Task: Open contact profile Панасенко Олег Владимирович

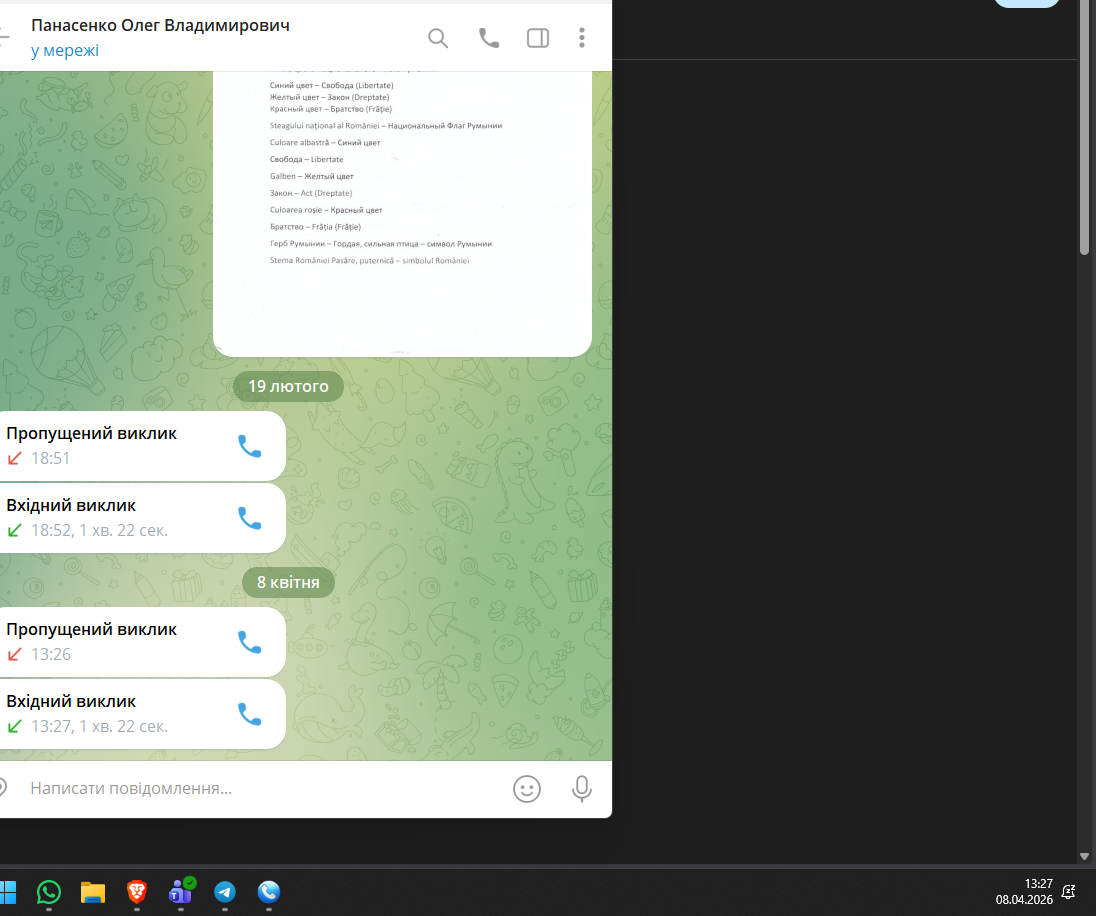Action: (160, 26)
